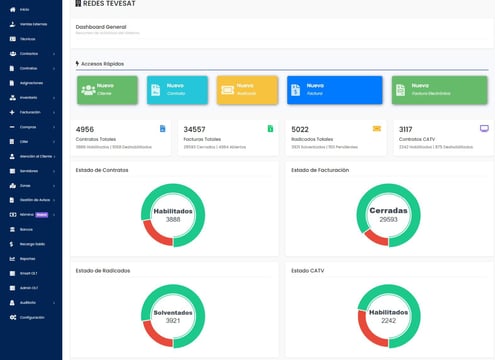This screenshot has height=360, width=503.
Task: Expand the Facturación submenu chevron
Action: (x=54, y=112)
